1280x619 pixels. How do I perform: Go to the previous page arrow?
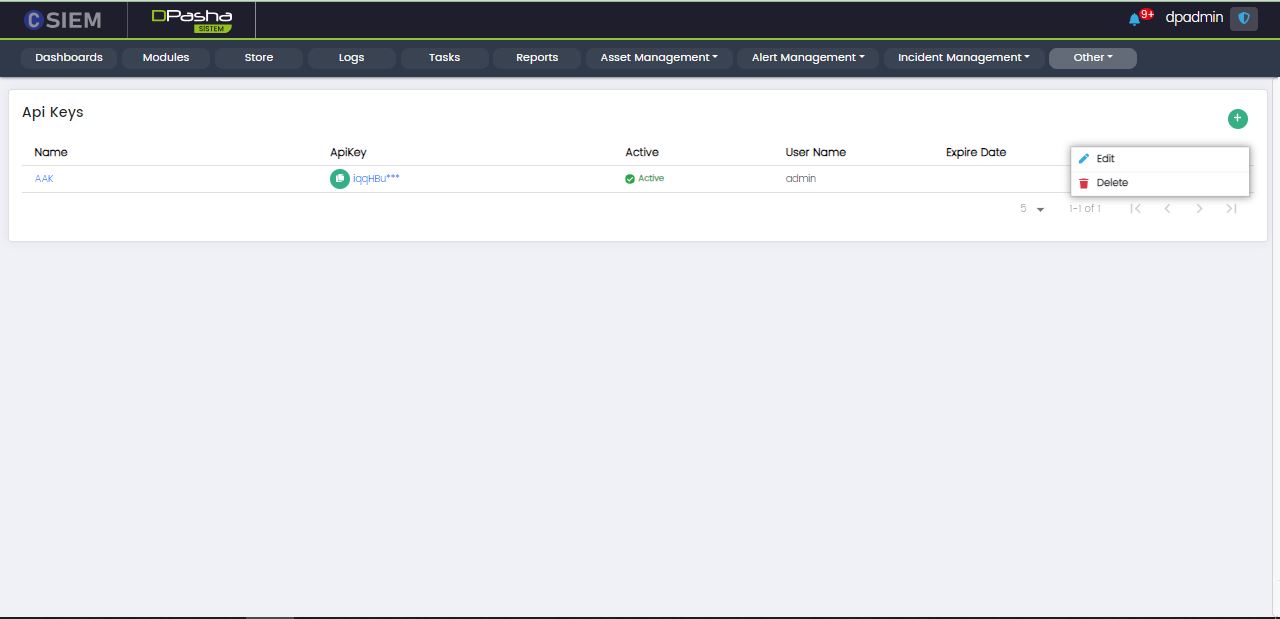[1167, 209]
